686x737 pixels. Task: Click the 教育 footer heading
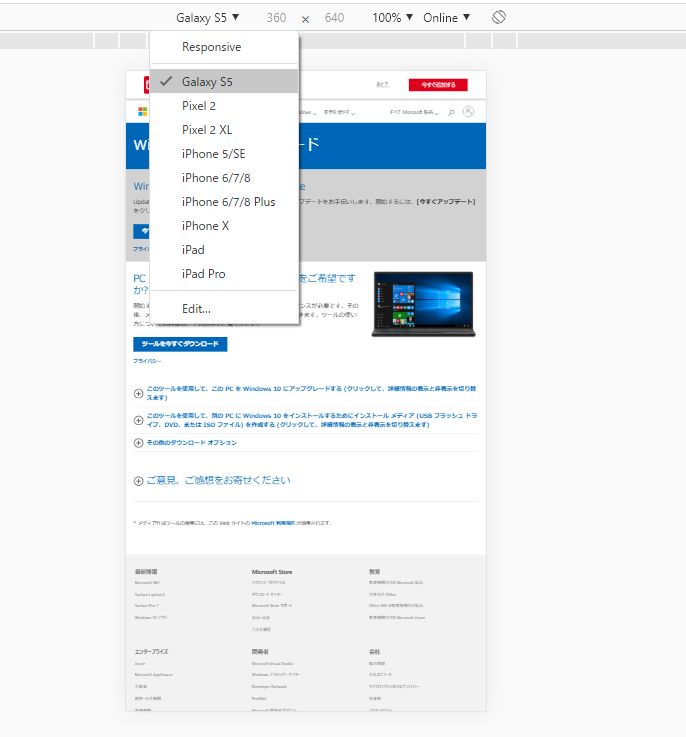pyautogui.click(x=374, y=572)
